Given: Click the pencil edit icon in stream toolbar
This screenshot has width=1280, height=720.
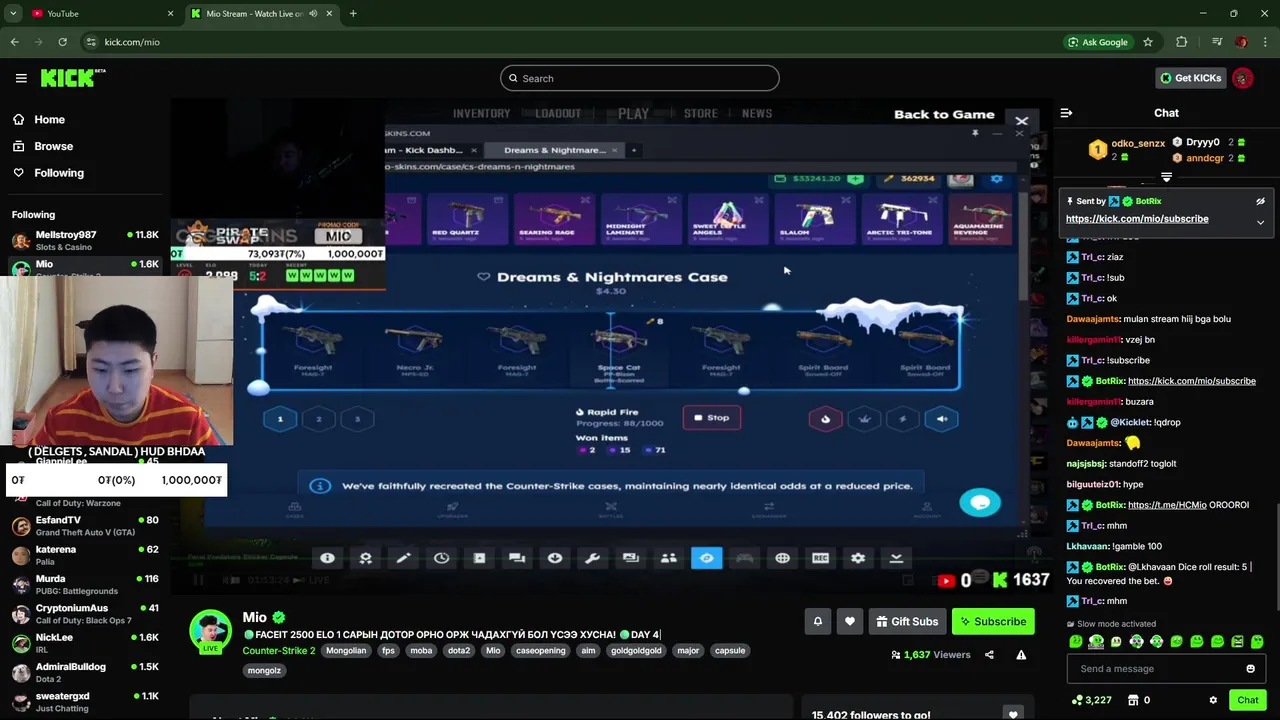Looking at the screenshot, I should click(403, 558).
